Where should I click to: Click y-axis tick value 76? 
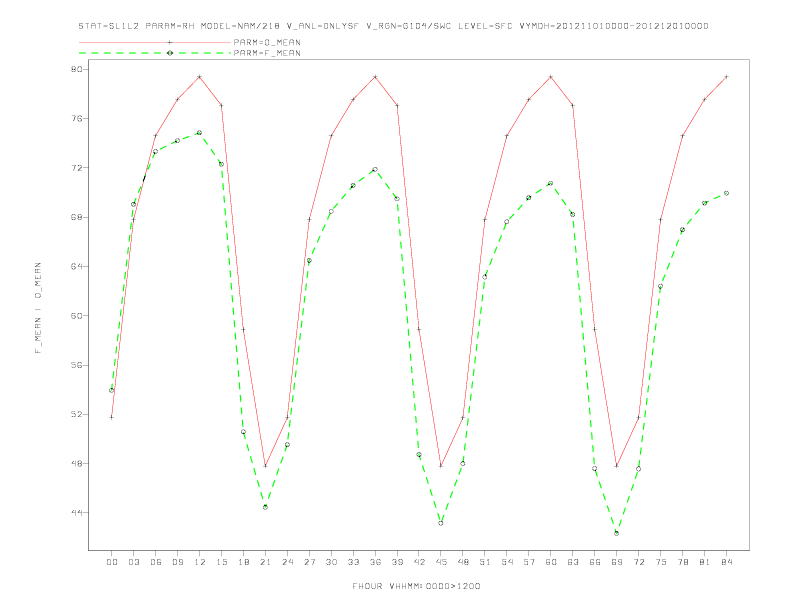pyautogui.click(x=77, y=119)
